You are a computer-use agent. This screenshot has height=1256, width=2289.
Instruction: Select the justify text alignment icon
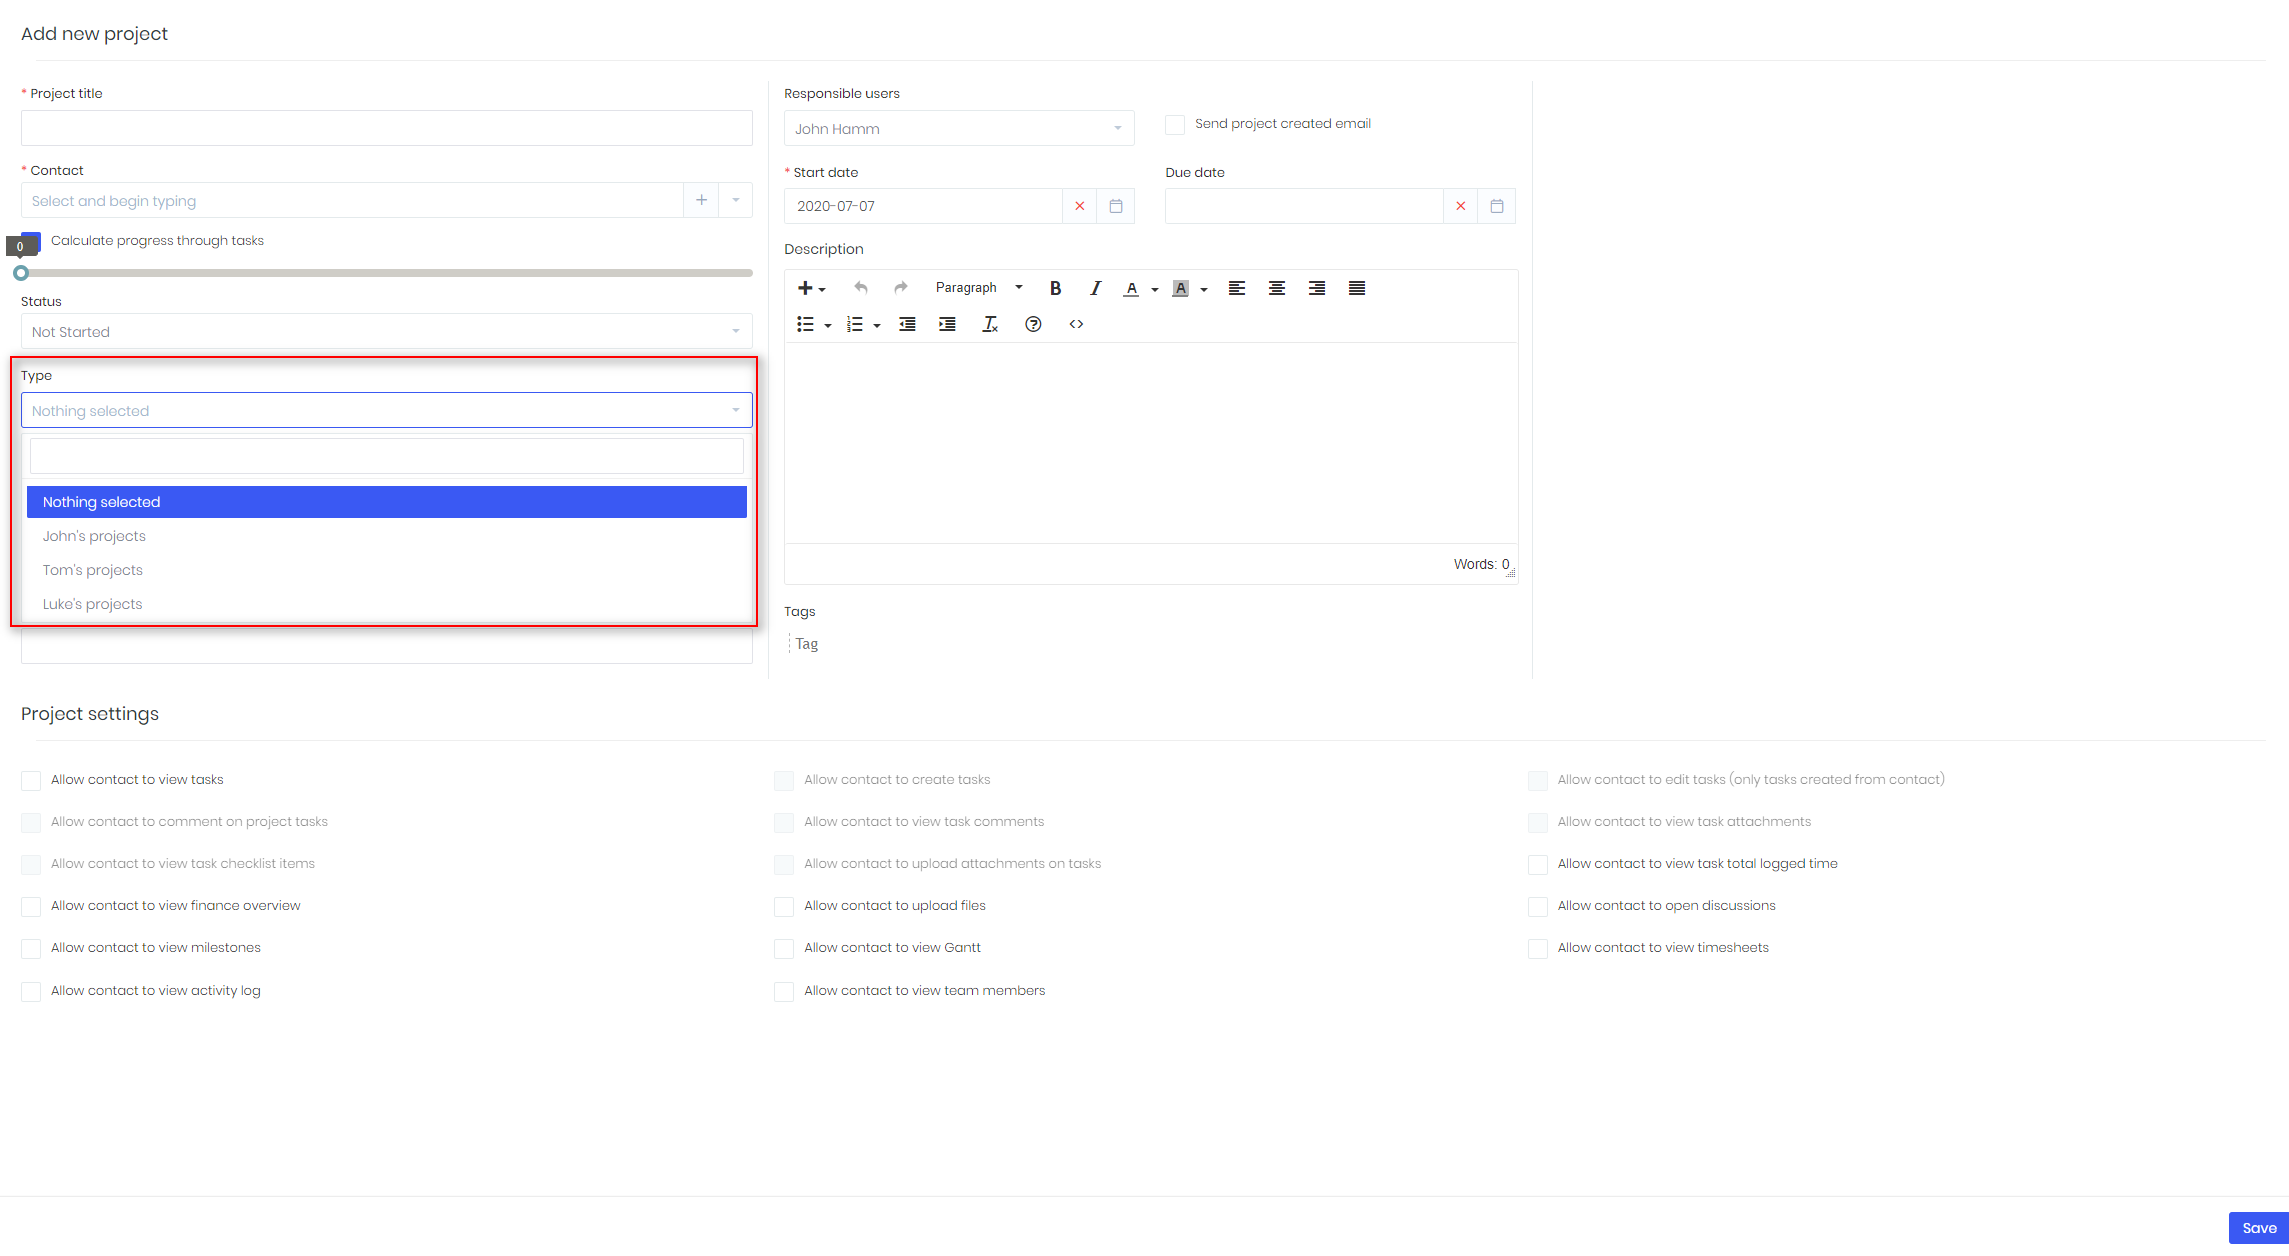1356,288
